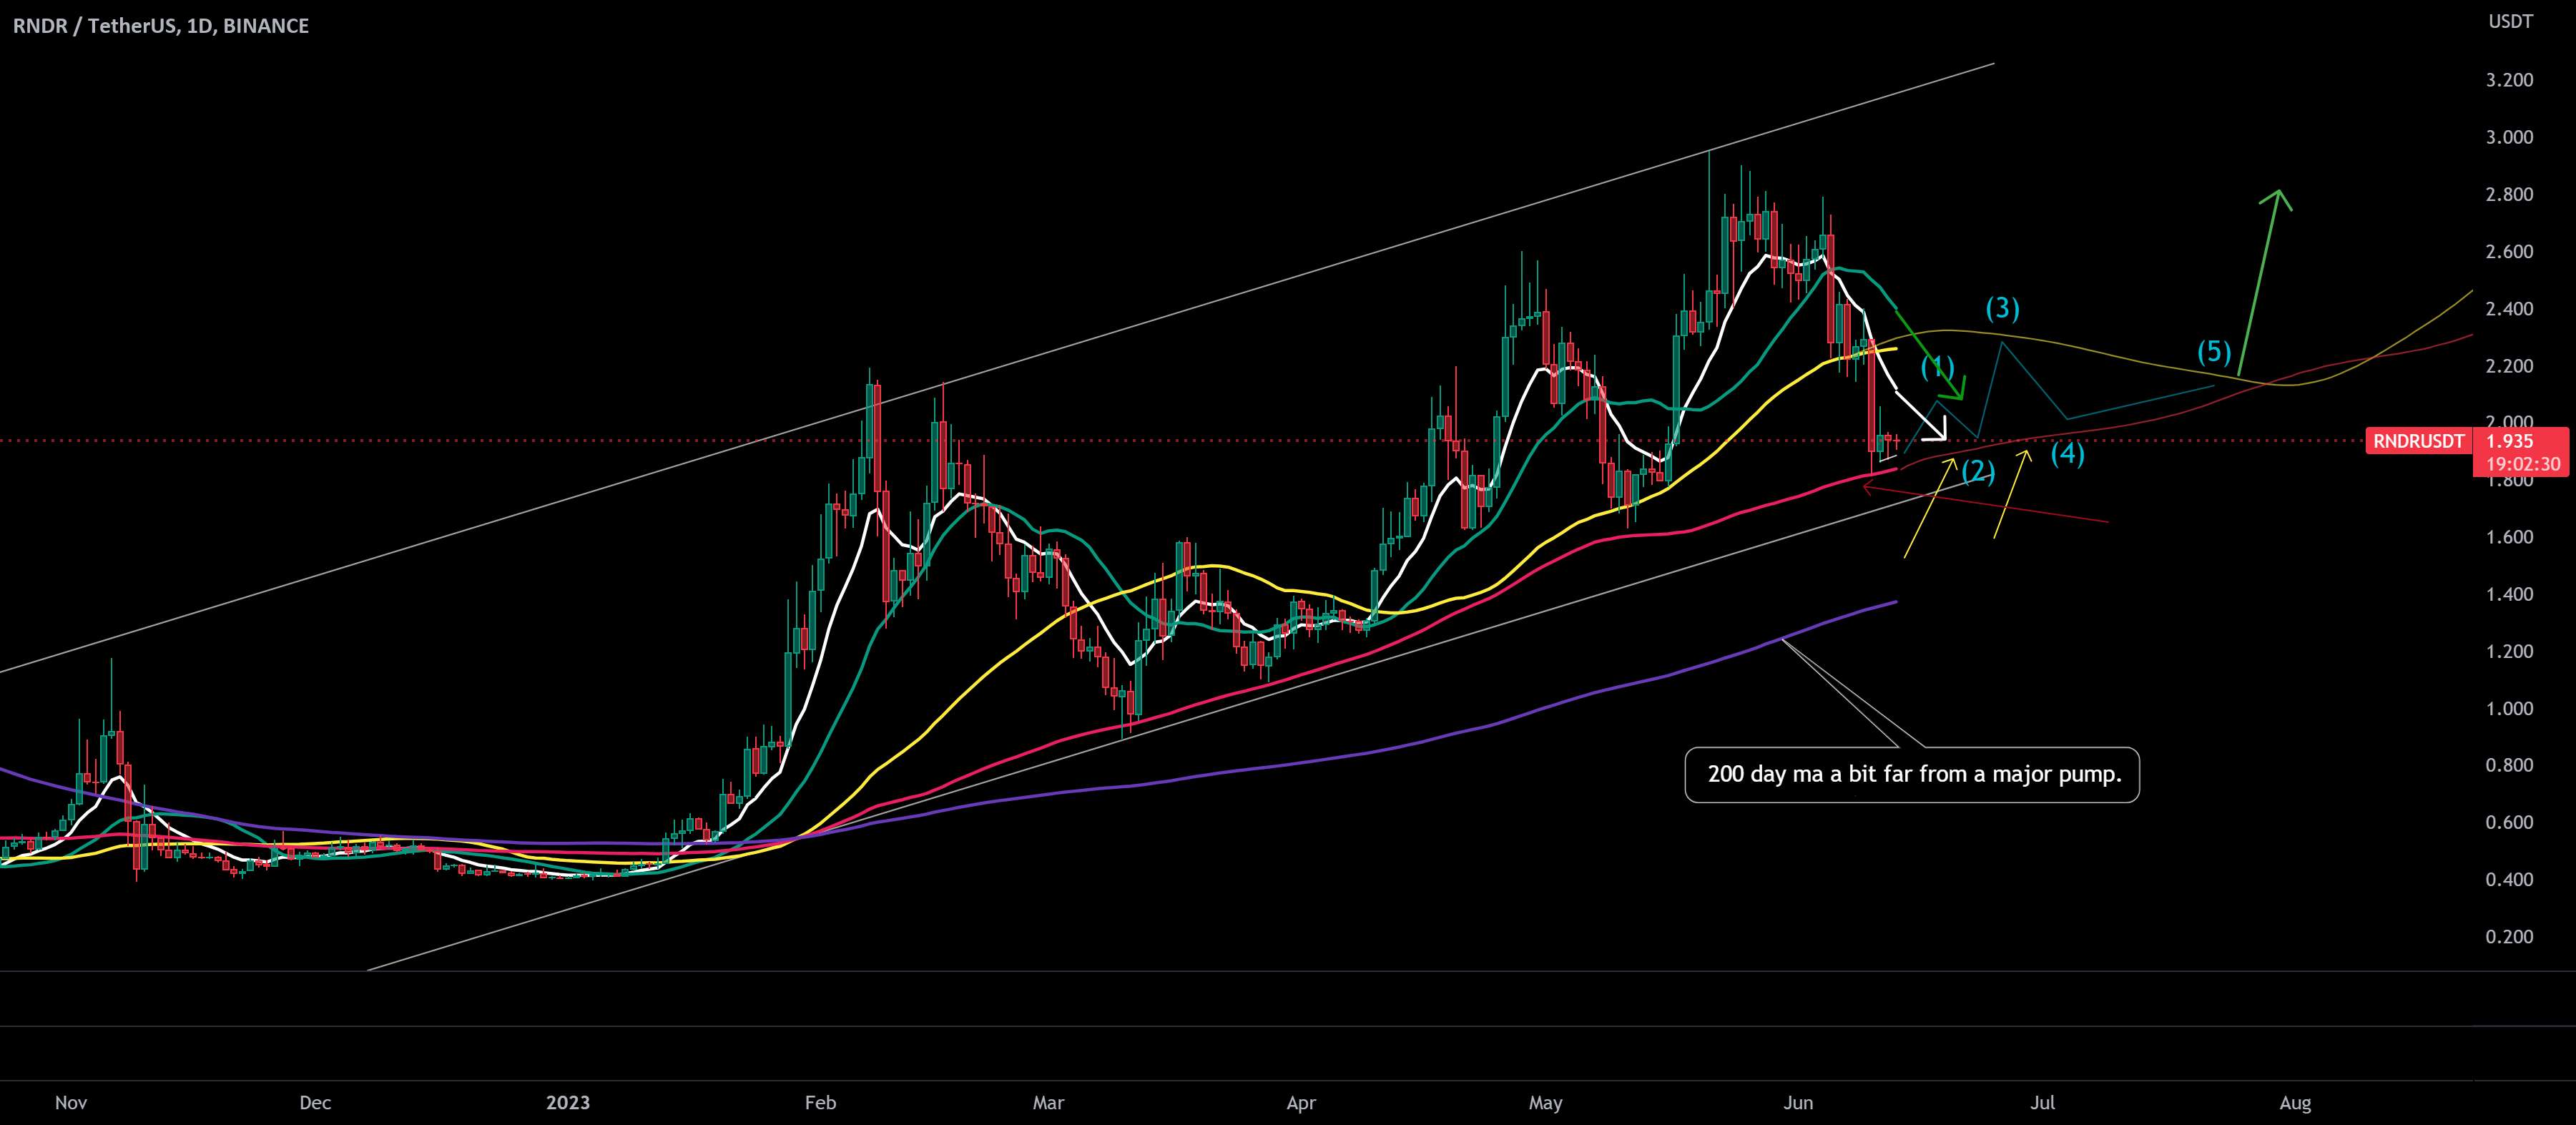Click the 2023 label on time axis
Image resolution: width=2576 pixels, height=1125 pixels.
(x=568, y=1103)
